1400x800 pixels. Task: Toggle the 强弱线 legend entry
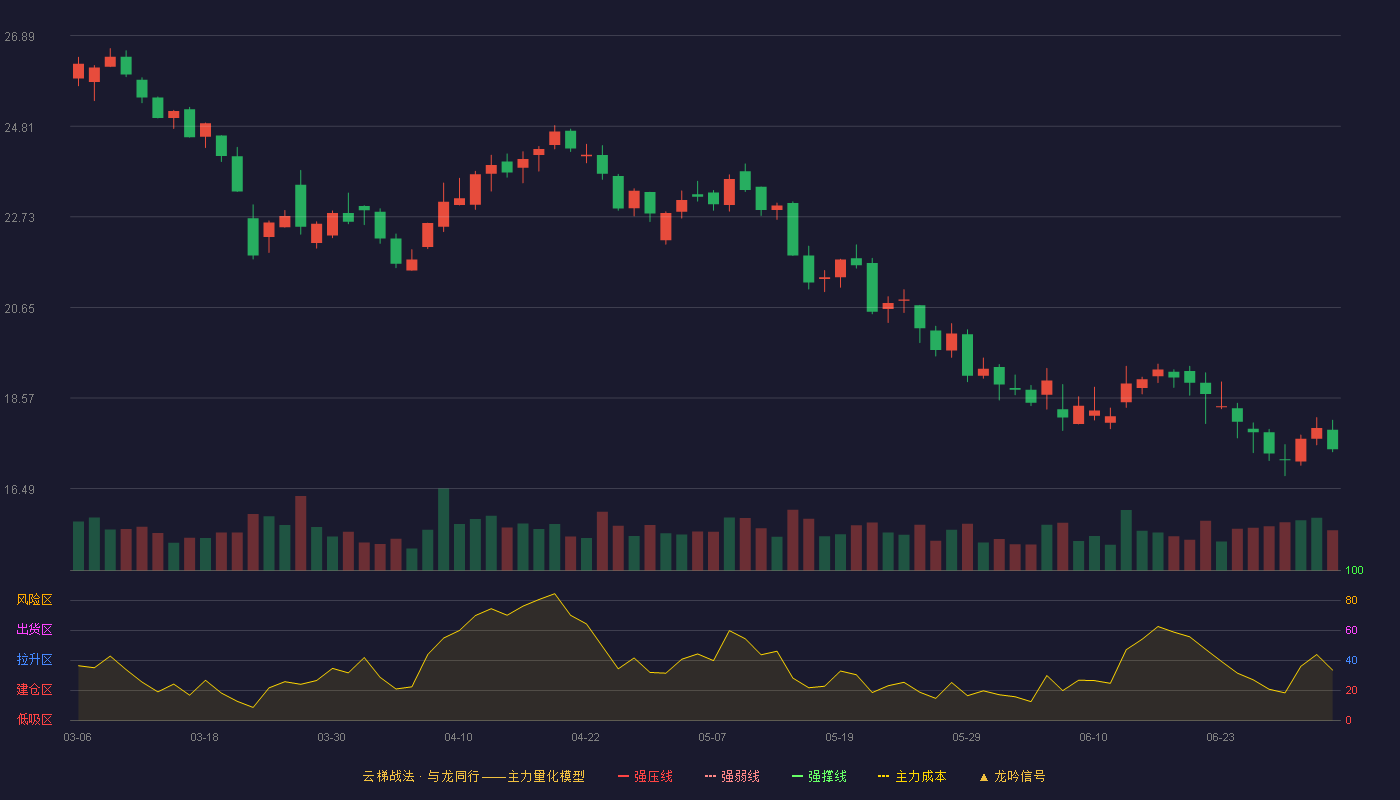pos(732,776)
